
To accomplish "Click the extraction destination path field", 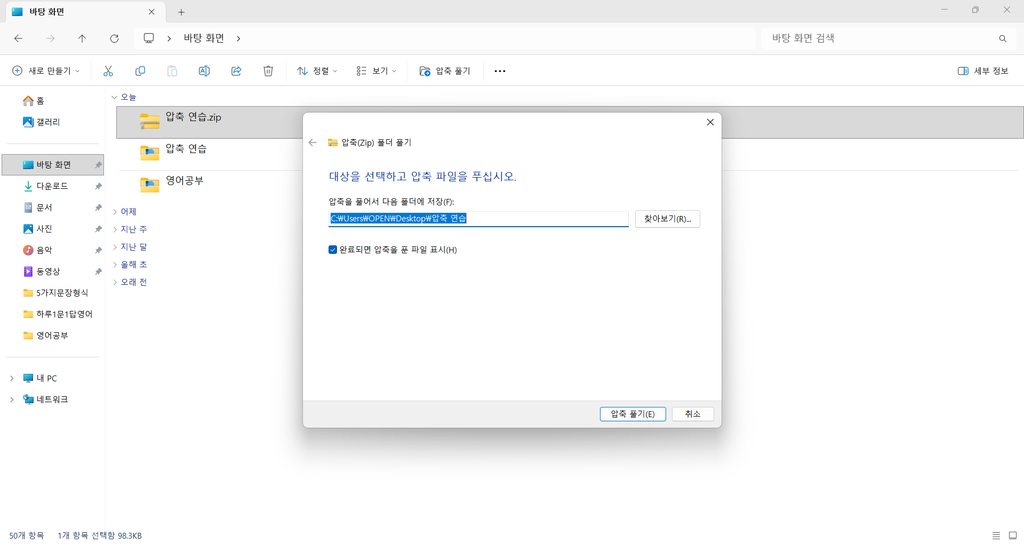I will 478,219.
